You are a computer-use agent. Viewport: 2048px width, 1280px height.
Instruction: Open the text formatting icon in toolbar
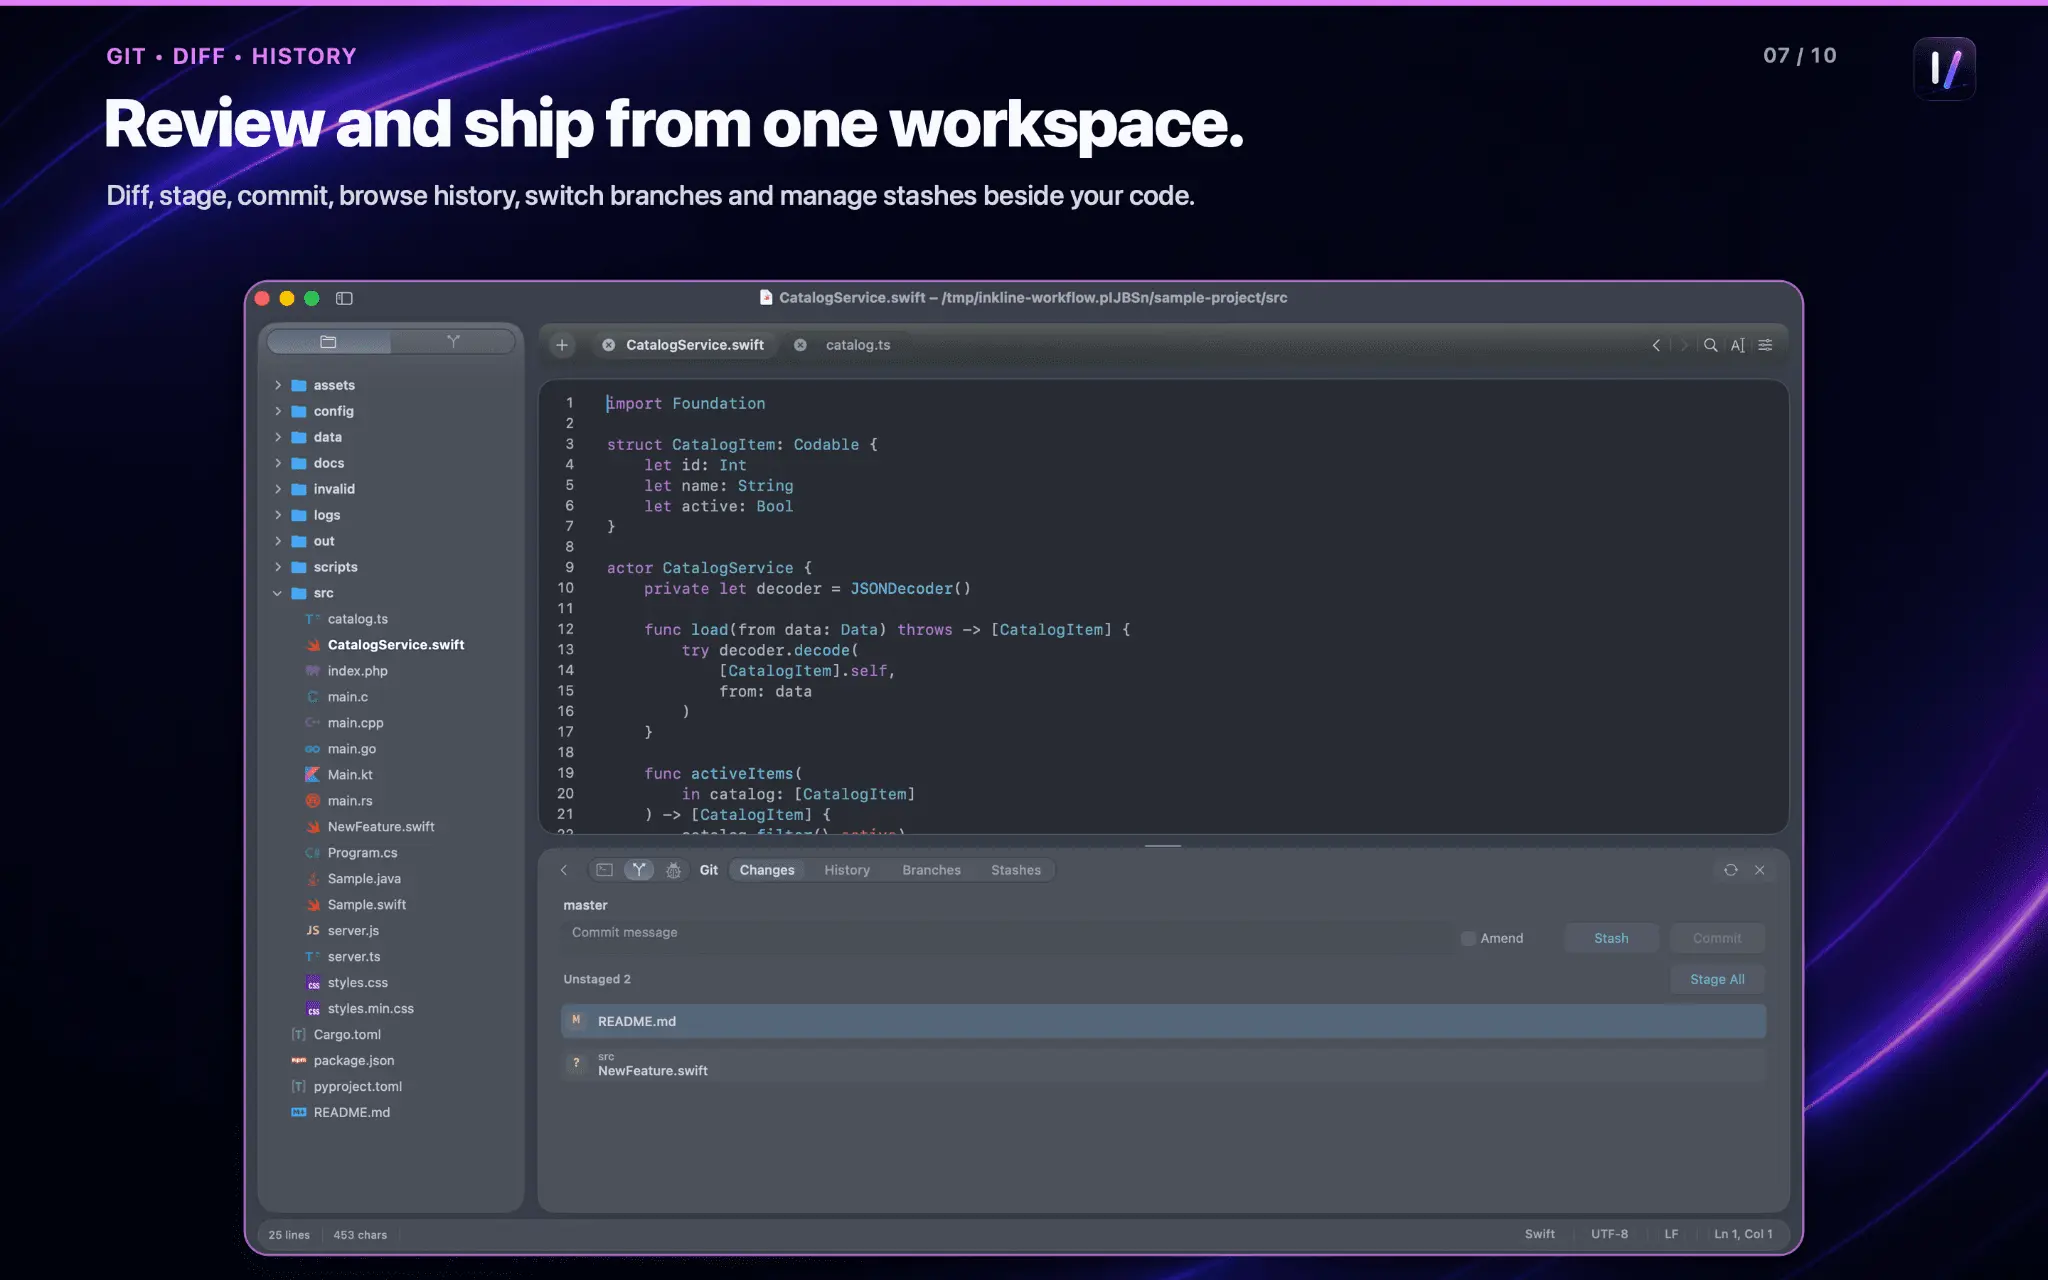1738,345
